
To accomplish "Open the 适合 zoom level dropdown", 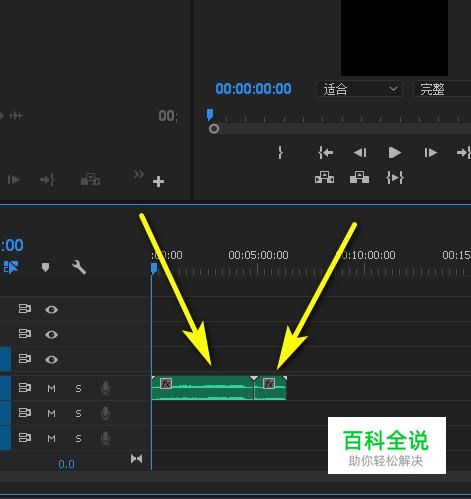I will point(359,89).
